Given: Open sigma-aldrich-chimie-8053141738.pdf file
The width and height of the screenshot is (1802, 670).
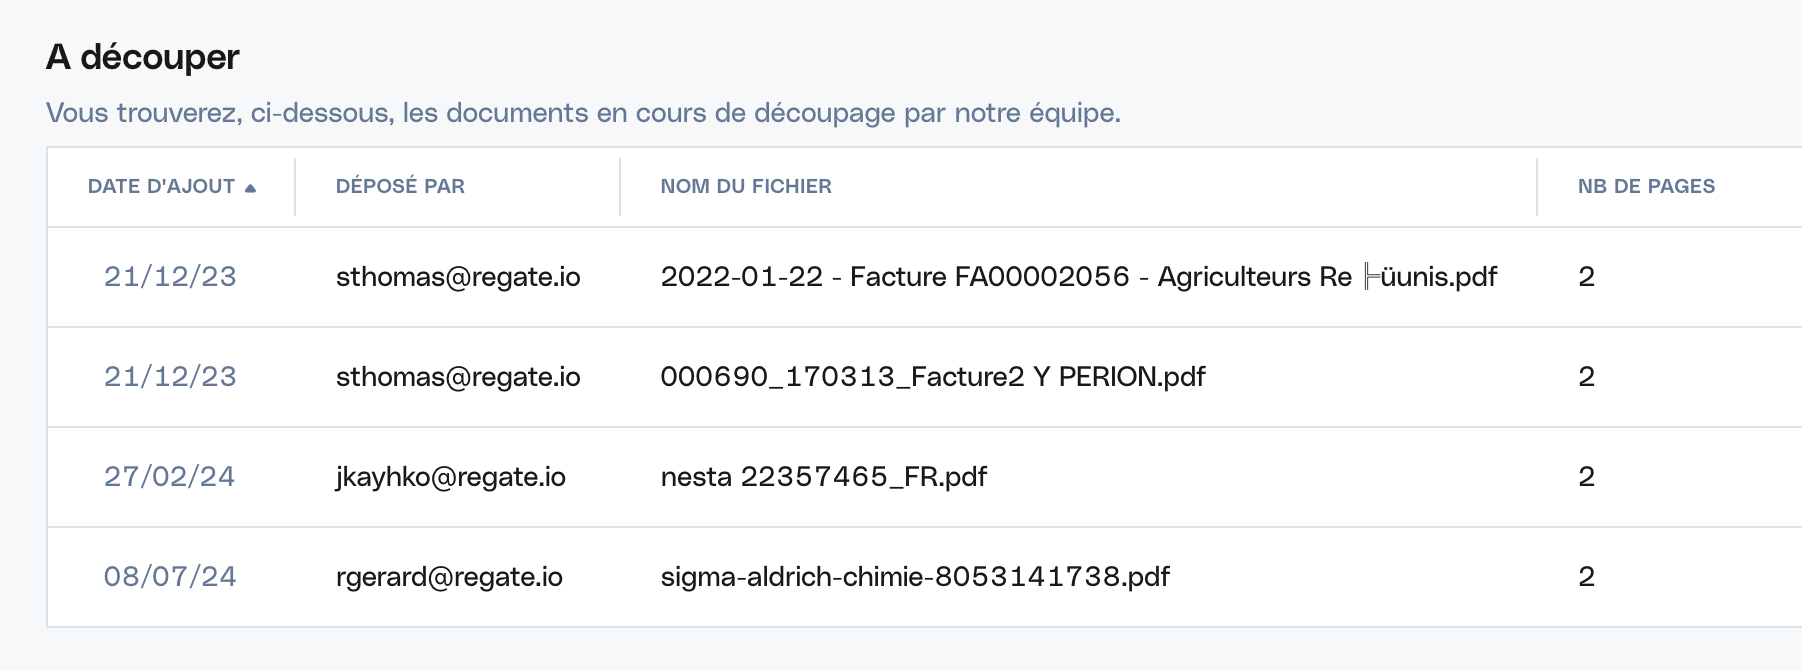Looking at the screenshot, I should coord(915,577).
